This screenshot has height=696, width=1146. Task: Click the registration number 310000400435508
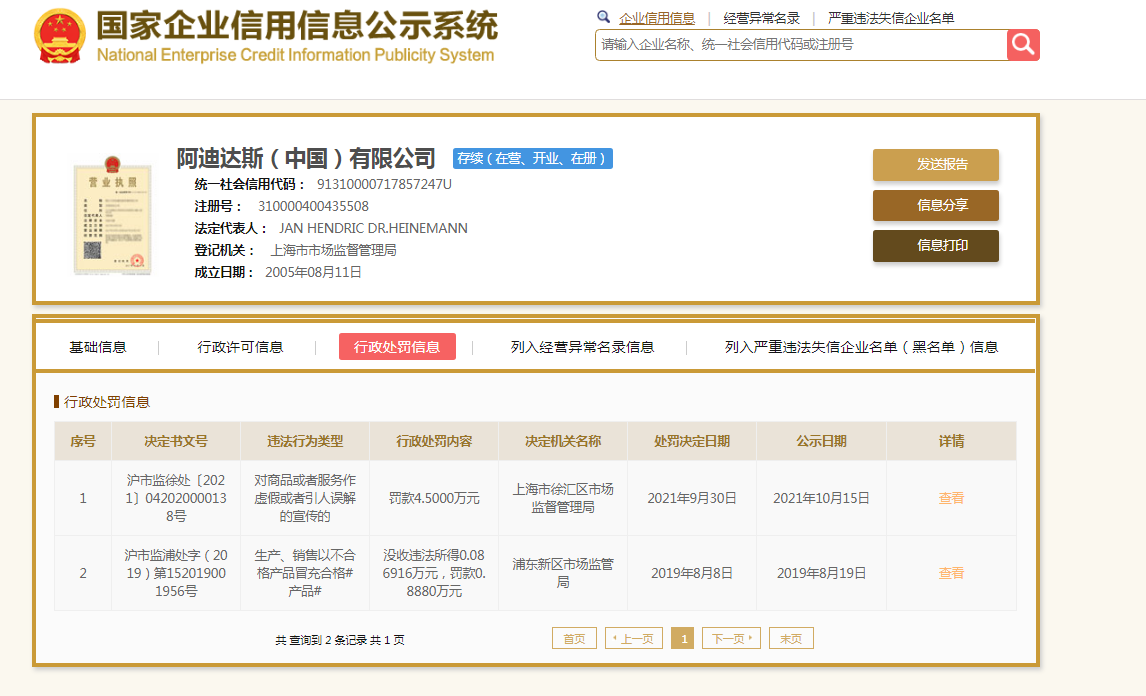(313, 206)
